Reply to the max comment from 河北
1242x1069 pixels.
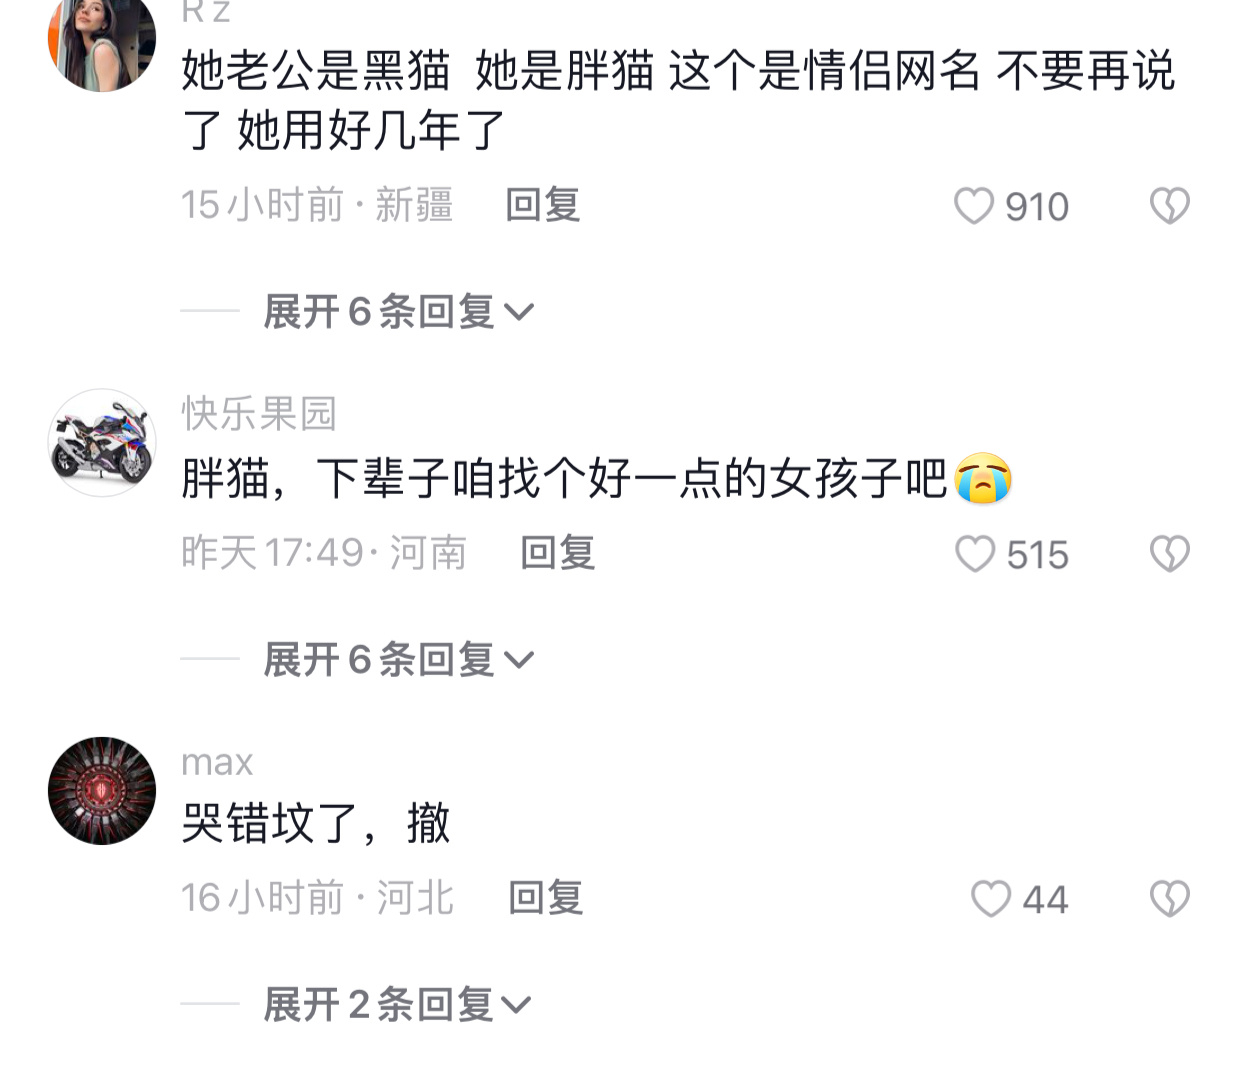(546, 898)
